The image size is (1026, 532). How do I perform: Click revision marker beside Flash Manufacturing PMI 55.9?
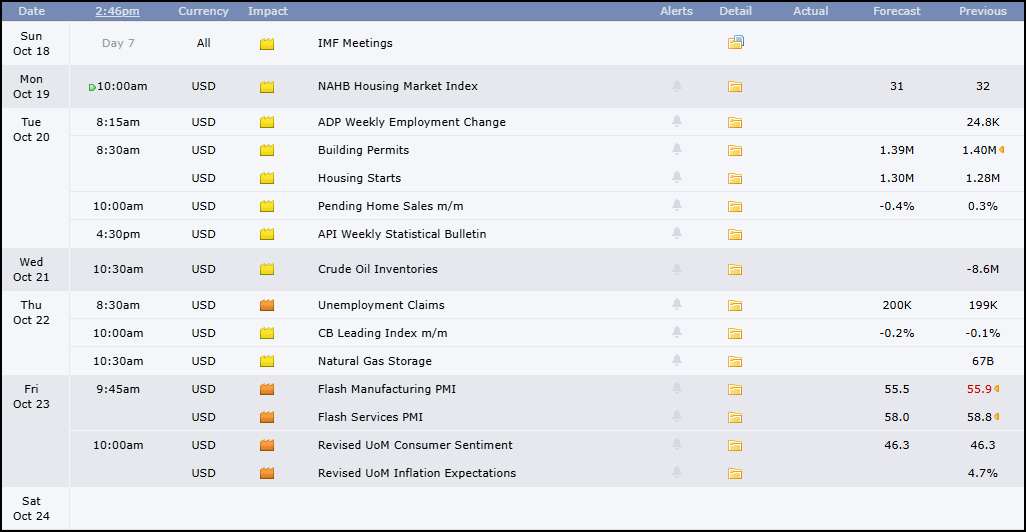point(997,389)
